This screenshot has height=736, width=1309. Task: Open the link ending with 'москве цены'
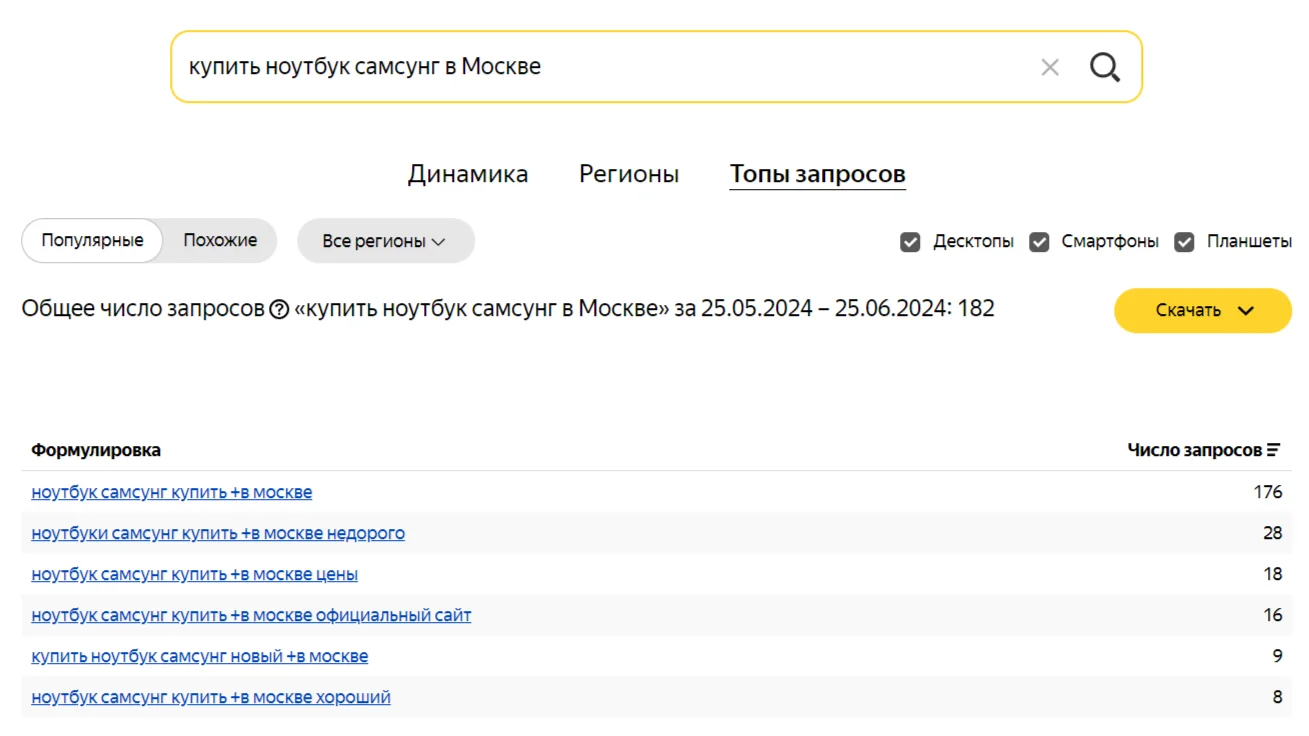(195, 574)
